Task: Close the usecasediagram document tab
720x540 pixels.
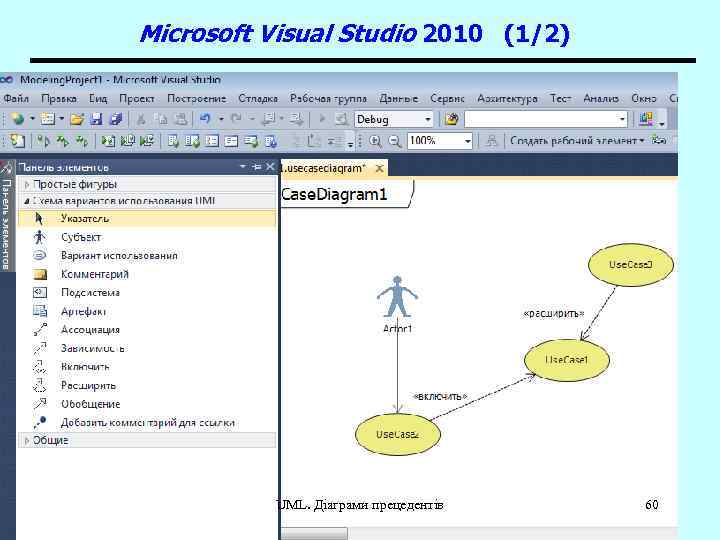Action: pyautogui.click(x=379, y=169)
